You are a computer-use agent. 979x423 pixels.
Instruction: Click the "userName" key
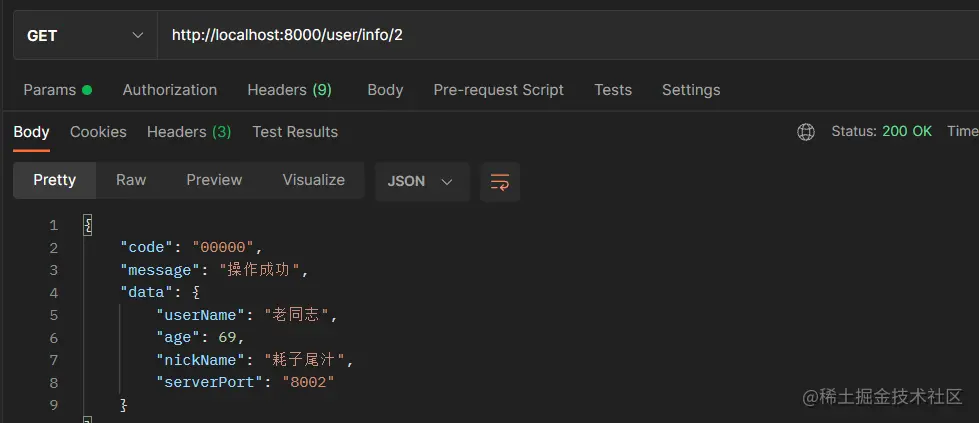tap(200, 315)
